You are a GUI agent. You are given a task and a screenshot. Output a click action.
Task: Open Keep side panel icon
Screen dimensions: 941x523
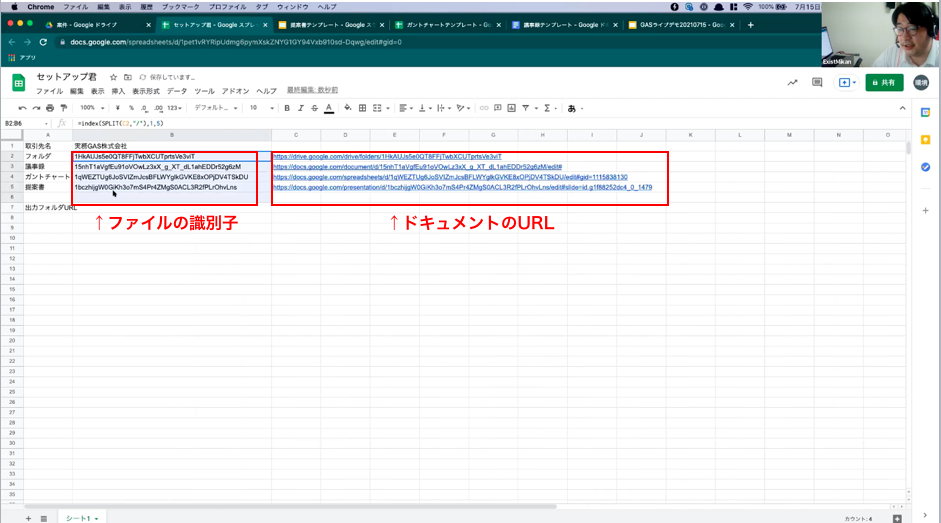click(925, 140)
